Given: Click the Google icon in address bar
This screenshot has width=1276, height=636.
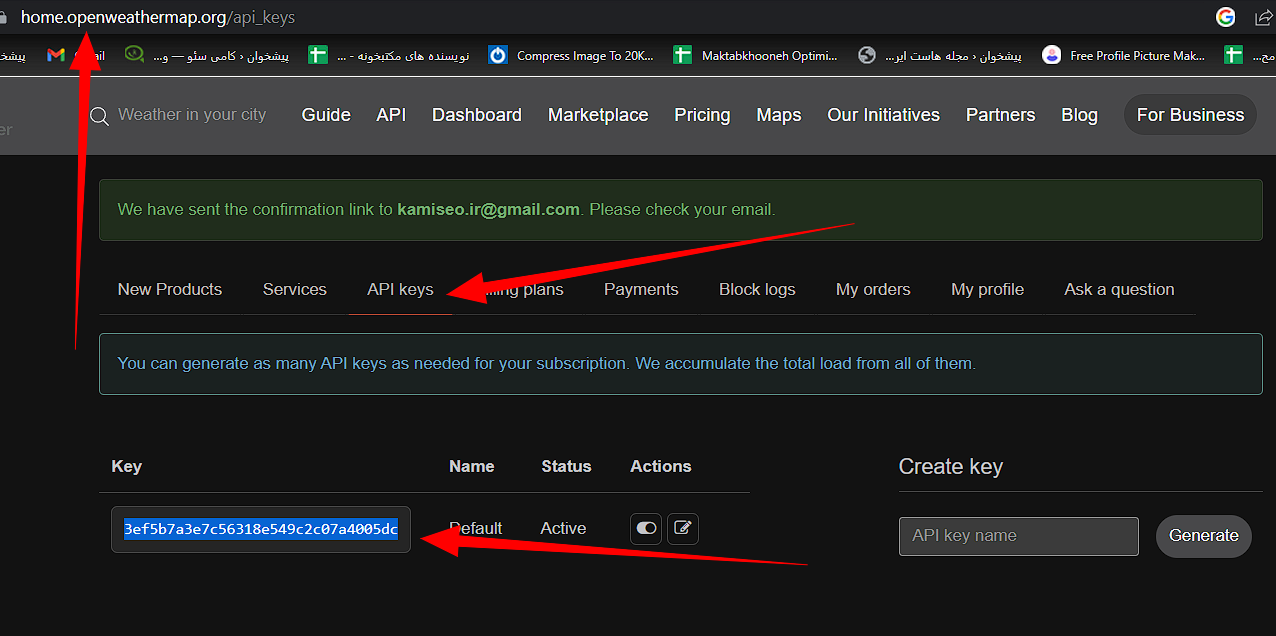Looking at the screenshot, I should click(x=1225, y=17).
